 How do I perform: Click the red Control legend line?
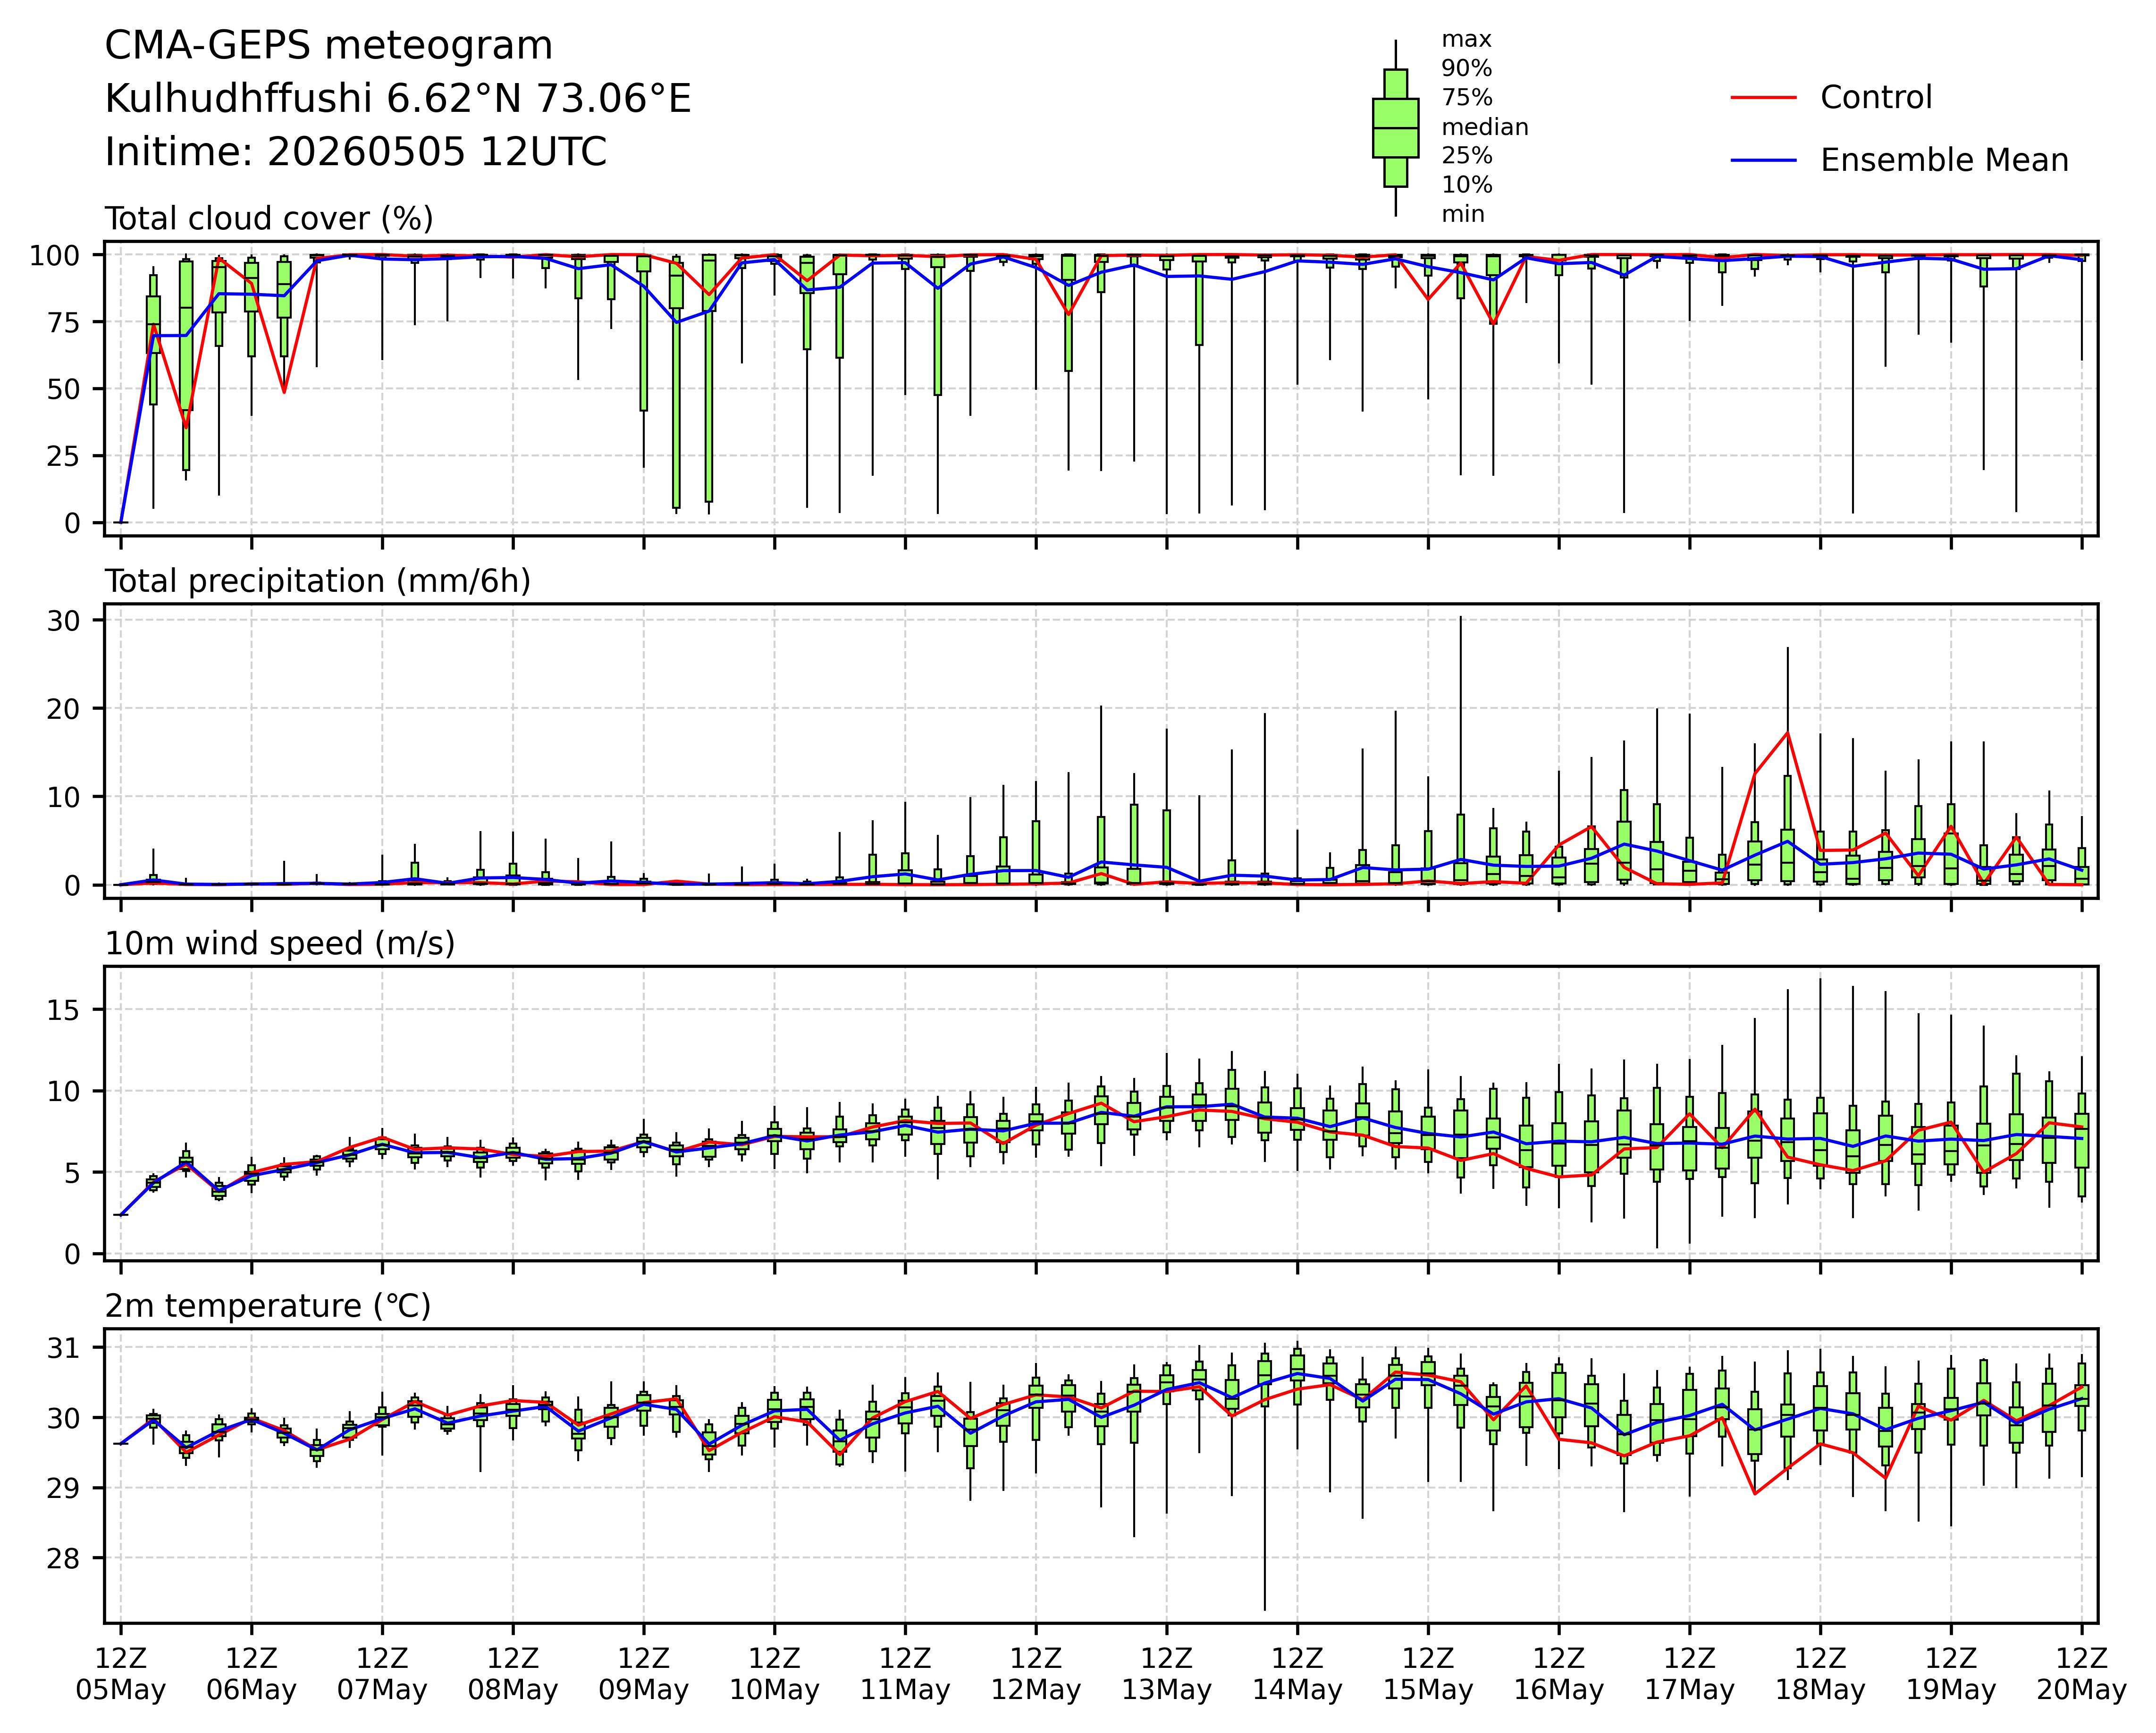(1764, 98)
